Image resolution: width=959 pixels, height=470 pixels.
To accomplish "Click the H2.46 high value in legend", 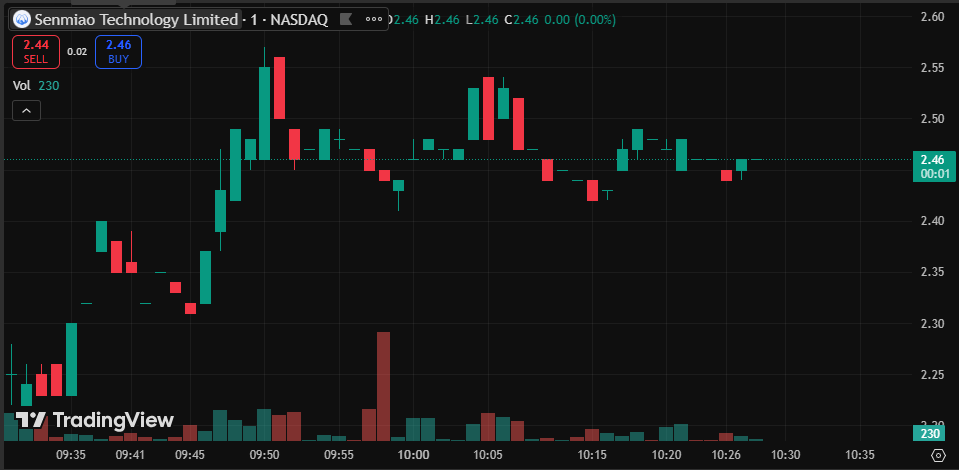I will point(442,20).
